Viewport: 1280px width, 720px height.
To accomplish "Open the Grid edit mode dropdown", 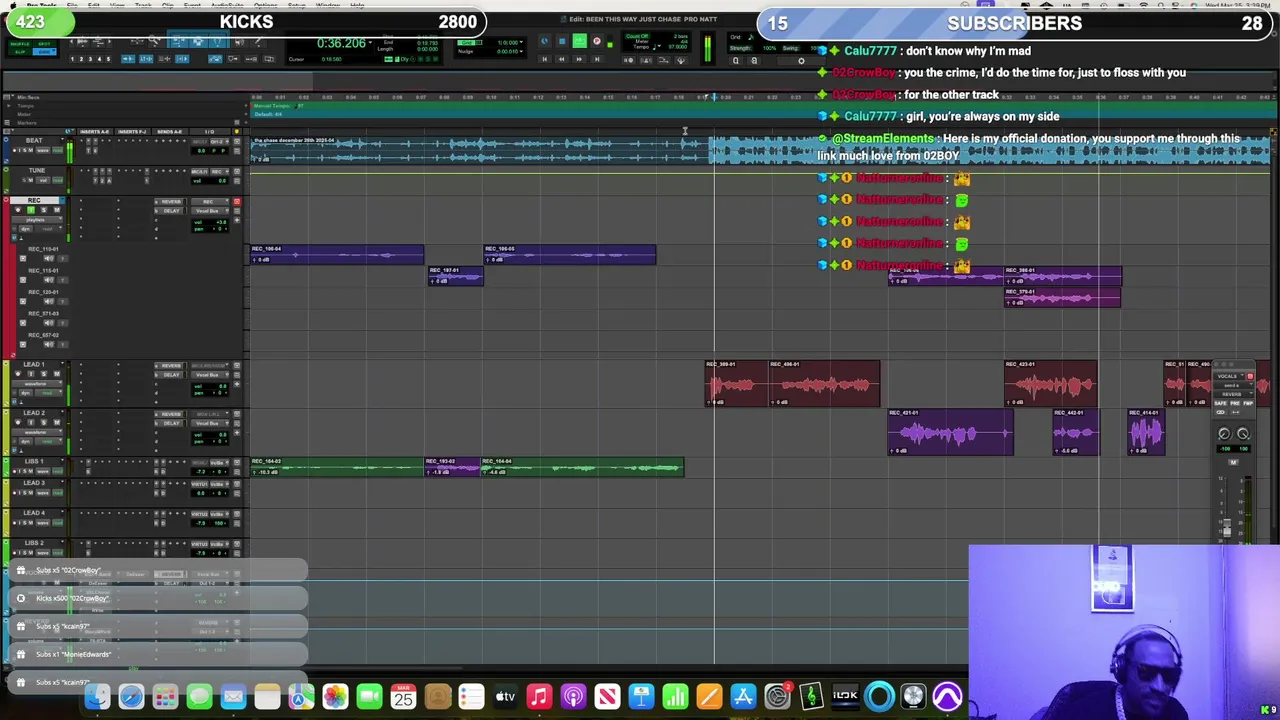I will point(54,50).
